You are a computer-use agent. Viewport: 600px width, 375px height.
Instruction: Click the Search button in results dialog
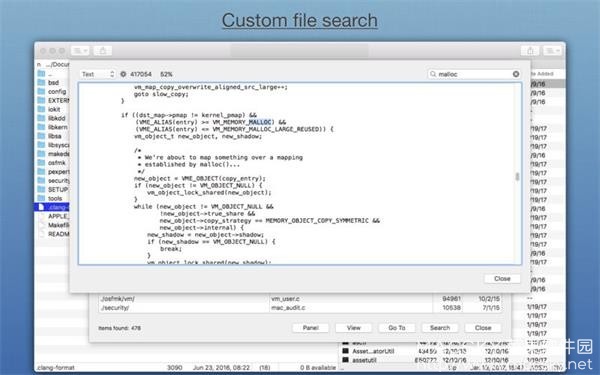[x=440, y=328]
